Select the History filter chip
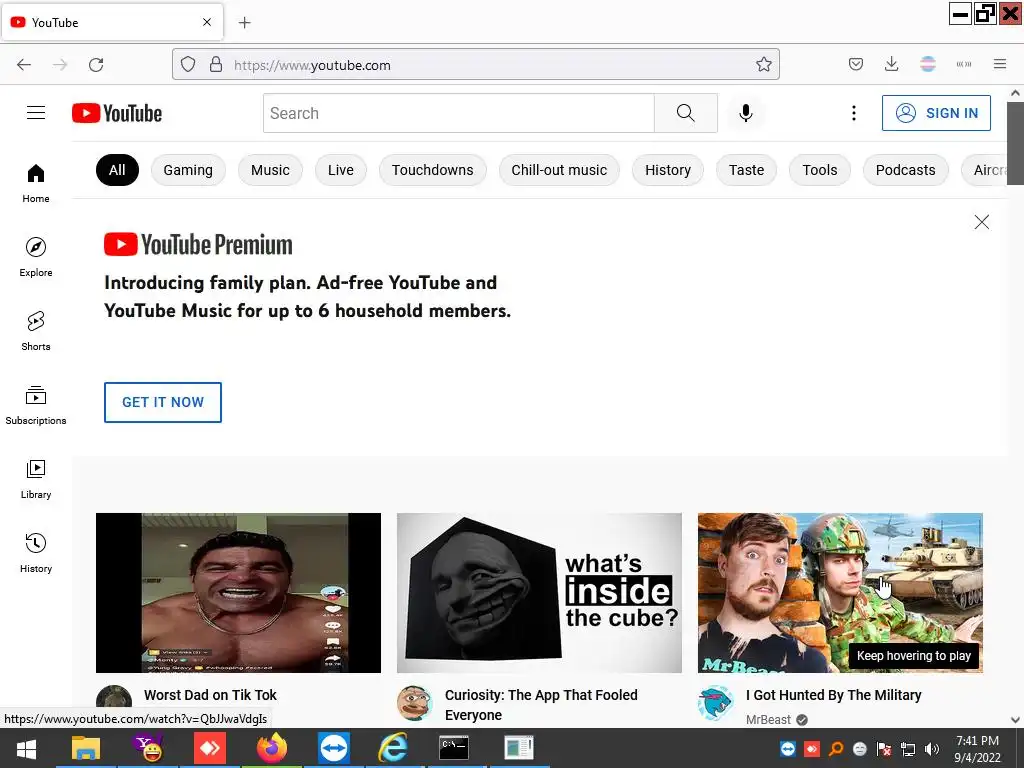 point(667,170)
